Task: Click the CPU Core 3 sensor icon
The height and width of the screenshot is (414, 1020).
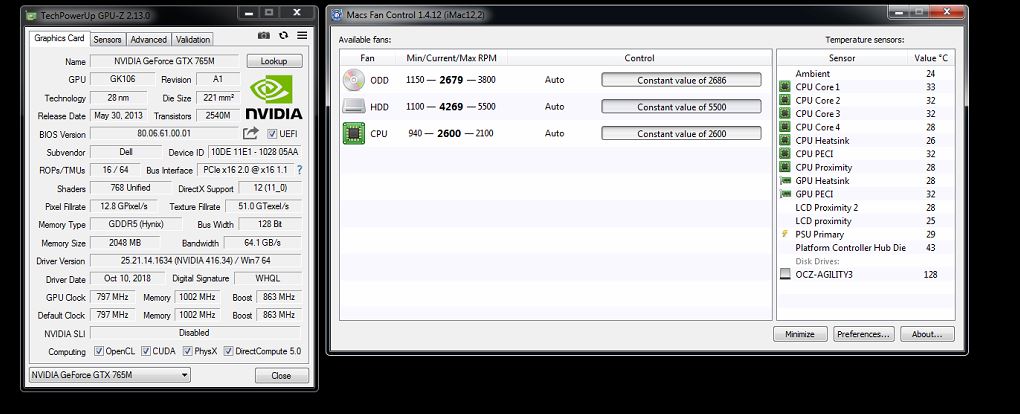Action: [x=785, y=114]
